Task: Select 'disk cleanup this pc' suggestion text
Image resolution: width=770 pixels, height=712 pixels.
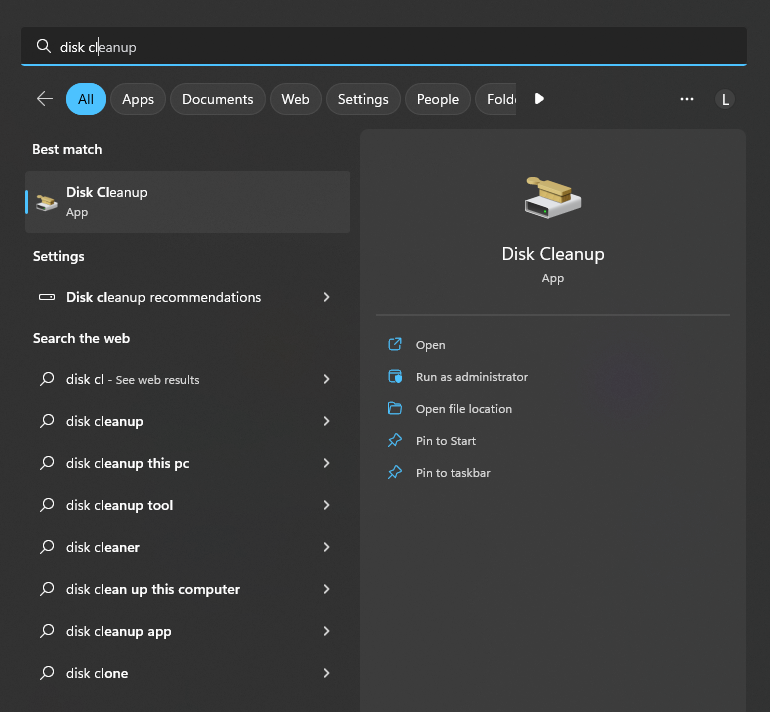Action: 128,463
